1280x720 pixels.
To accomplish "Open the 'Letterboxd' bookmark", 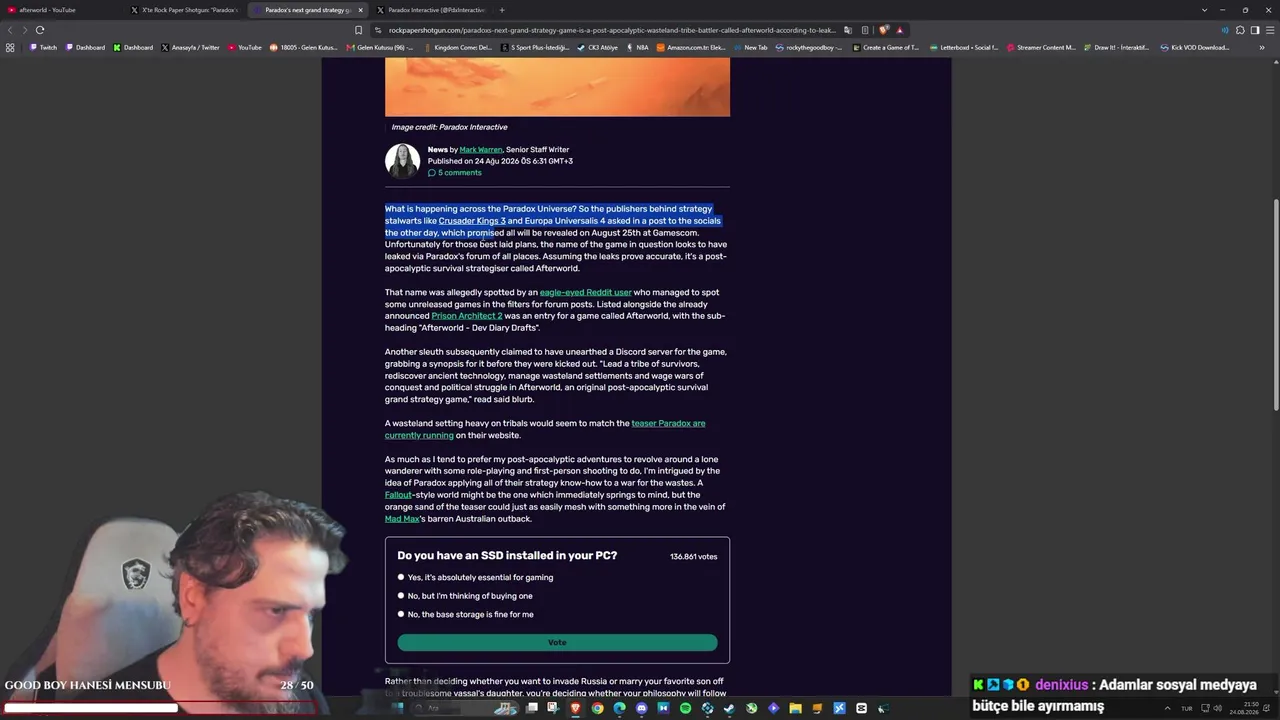I will pos(965,47).
